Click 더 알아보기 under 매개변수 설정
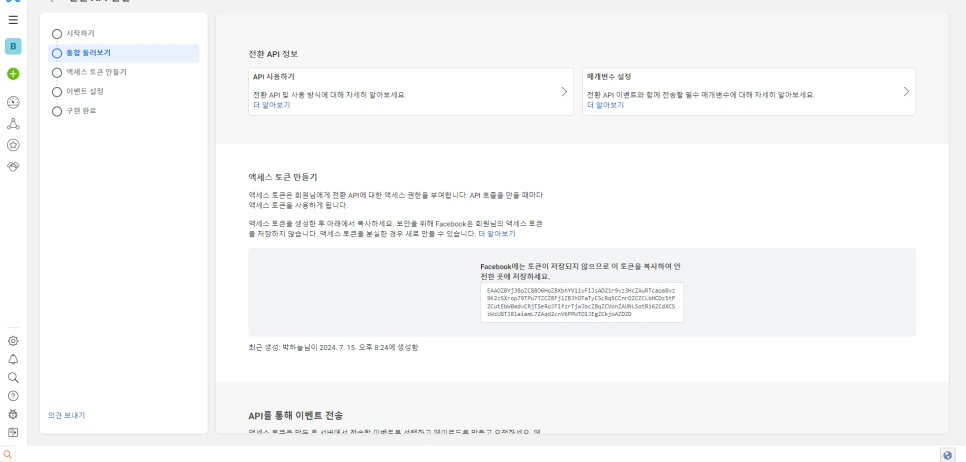966x462 pixels. tap(606, 105)
